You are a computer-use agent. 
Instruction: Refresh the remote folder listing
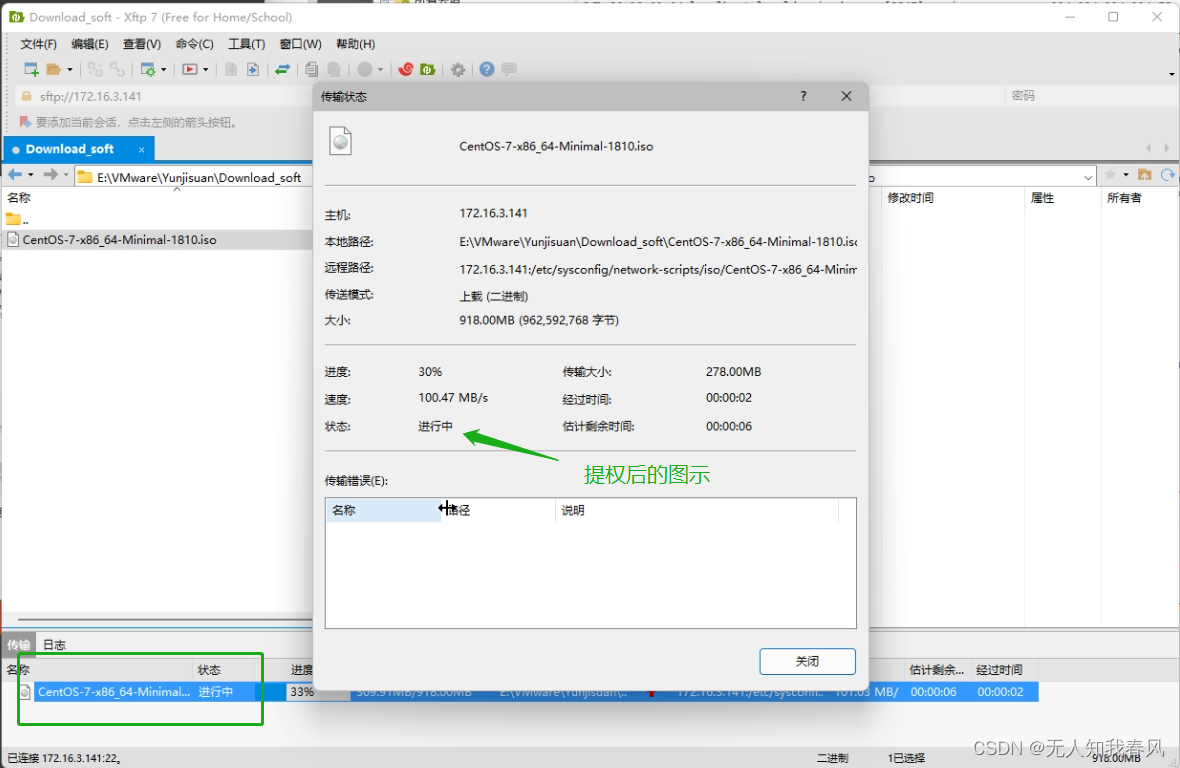pos(1166,174)
